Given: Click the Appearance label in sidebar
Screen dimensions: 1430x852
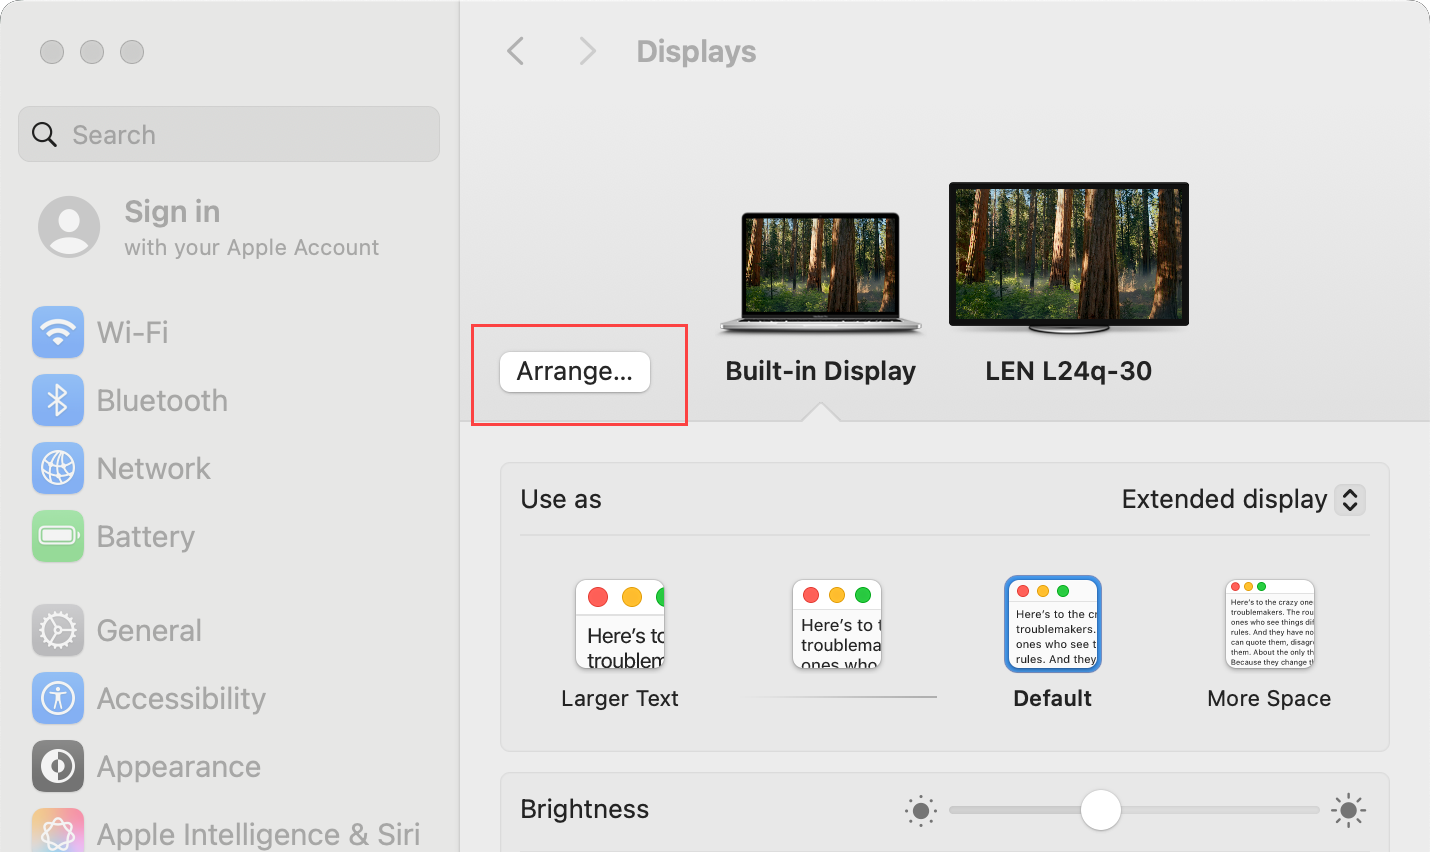Looking at the screenshot, I should point(179,766).
